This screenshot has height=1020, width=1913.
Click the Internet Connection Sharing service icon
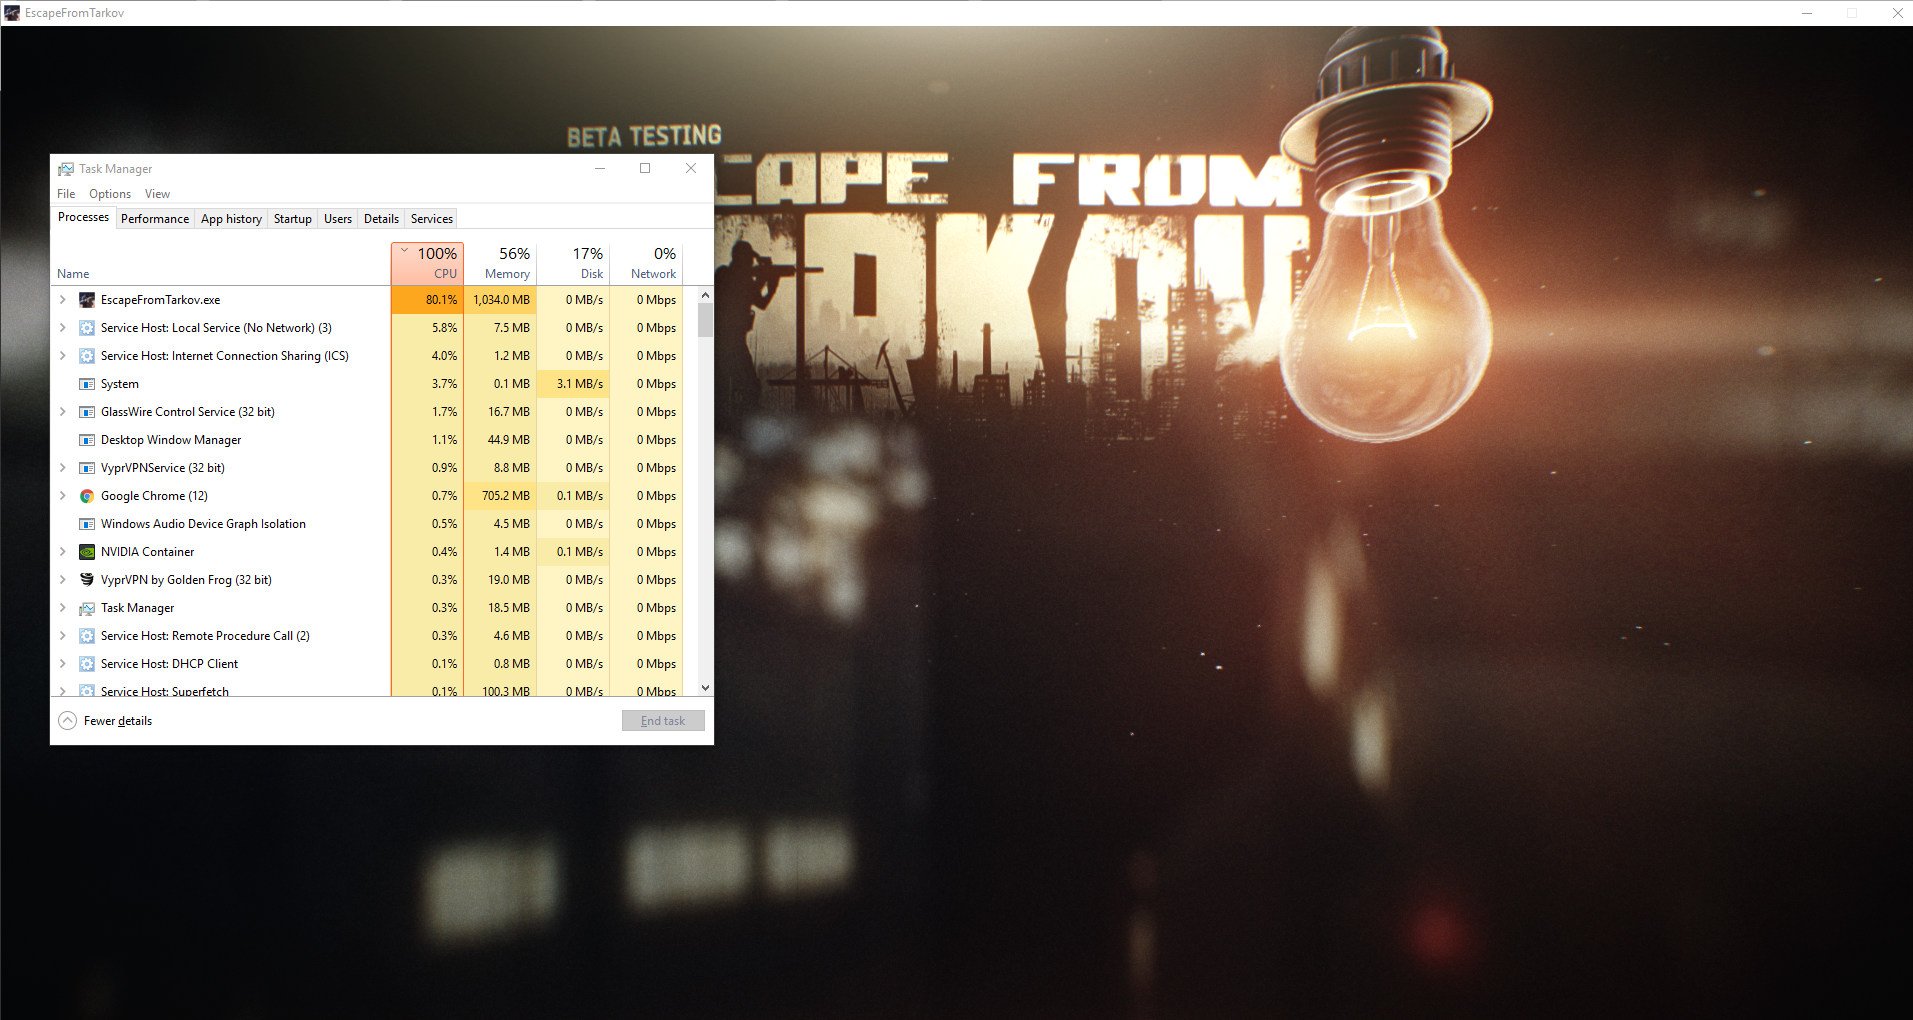(87, 356)
